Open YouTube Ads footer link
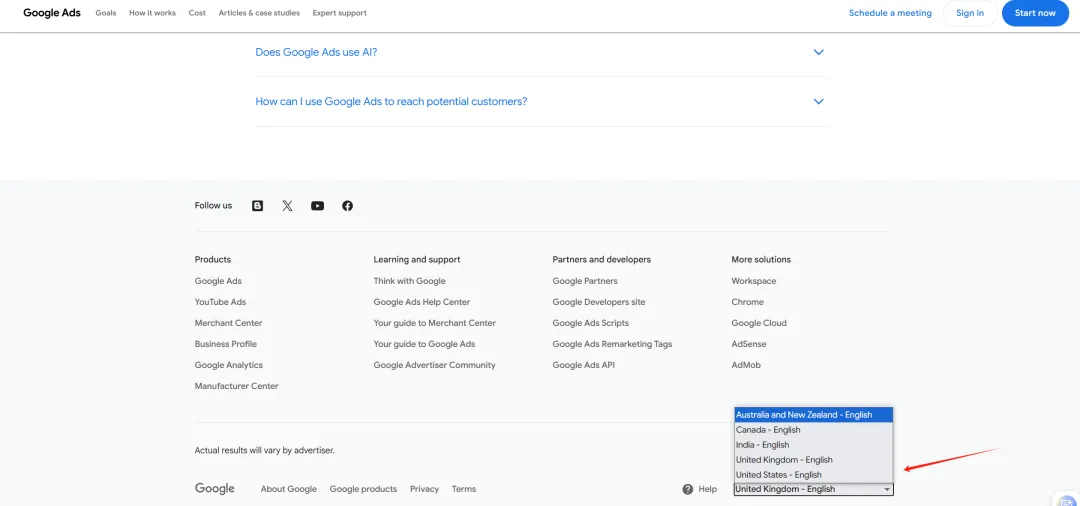Image resolution: width=1080 pixels, height=506 pixels. (220, 302)
